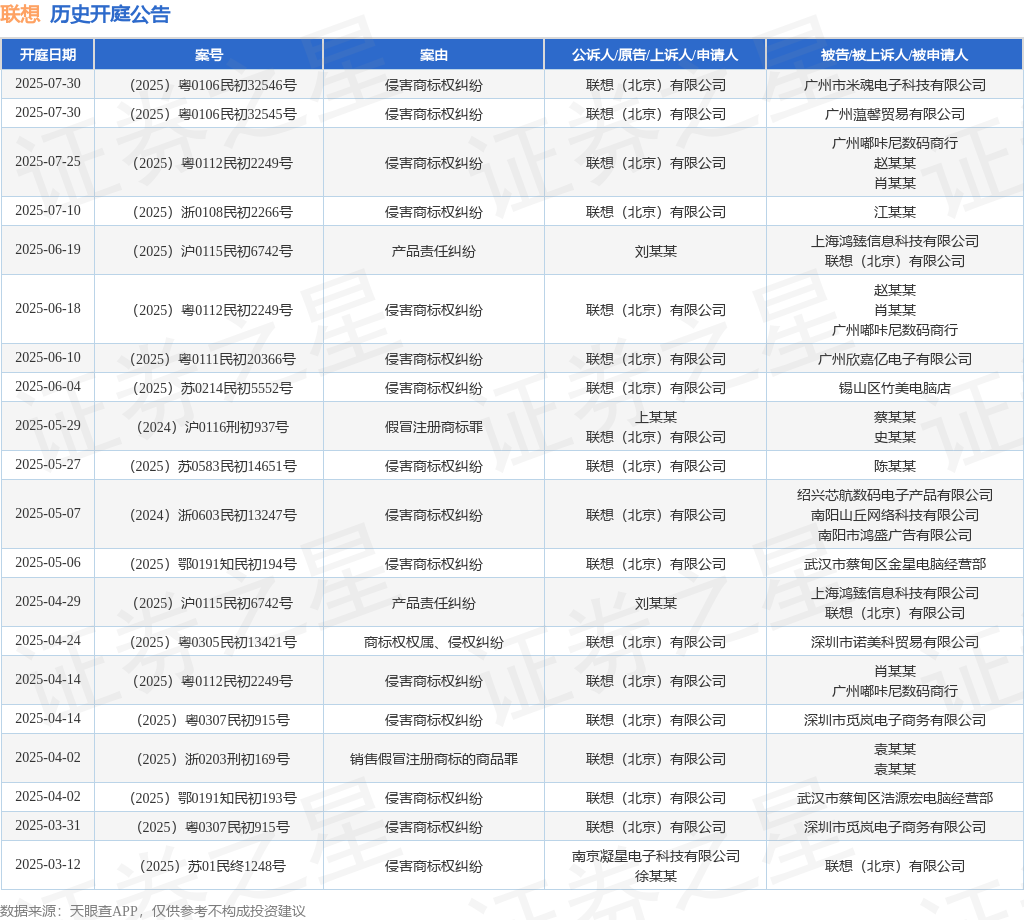1024x920 pixels.
Task: Click defendant 广州市米魂电子科技有限公司
Action: click(895, 85)
